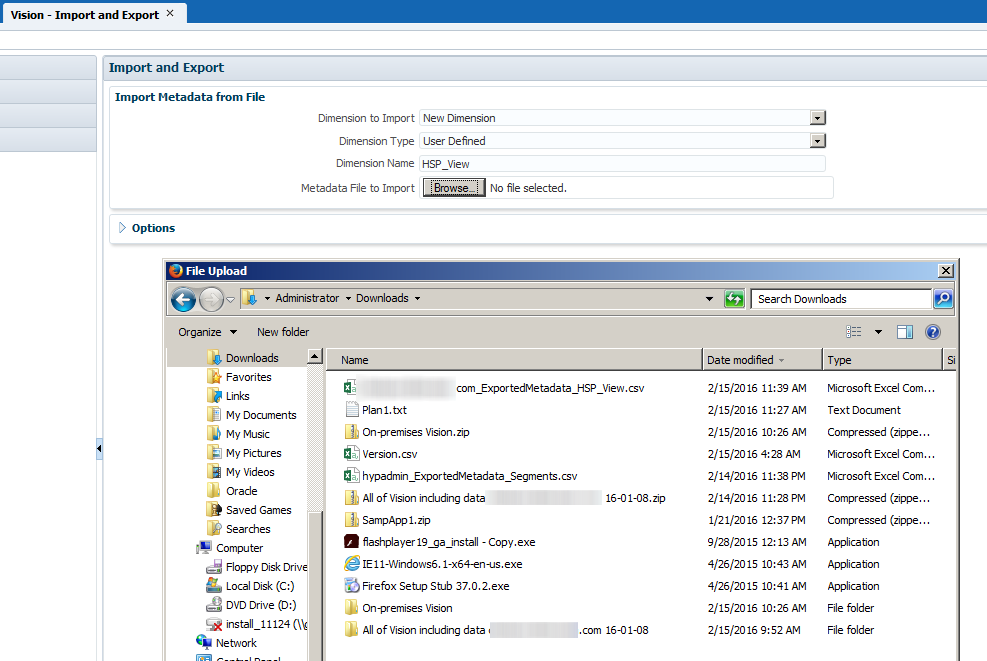Image resolution: width=987 pixels, height=661 pixels.
Task: Click the Searches folder icon
Action: tap(214, 529)
